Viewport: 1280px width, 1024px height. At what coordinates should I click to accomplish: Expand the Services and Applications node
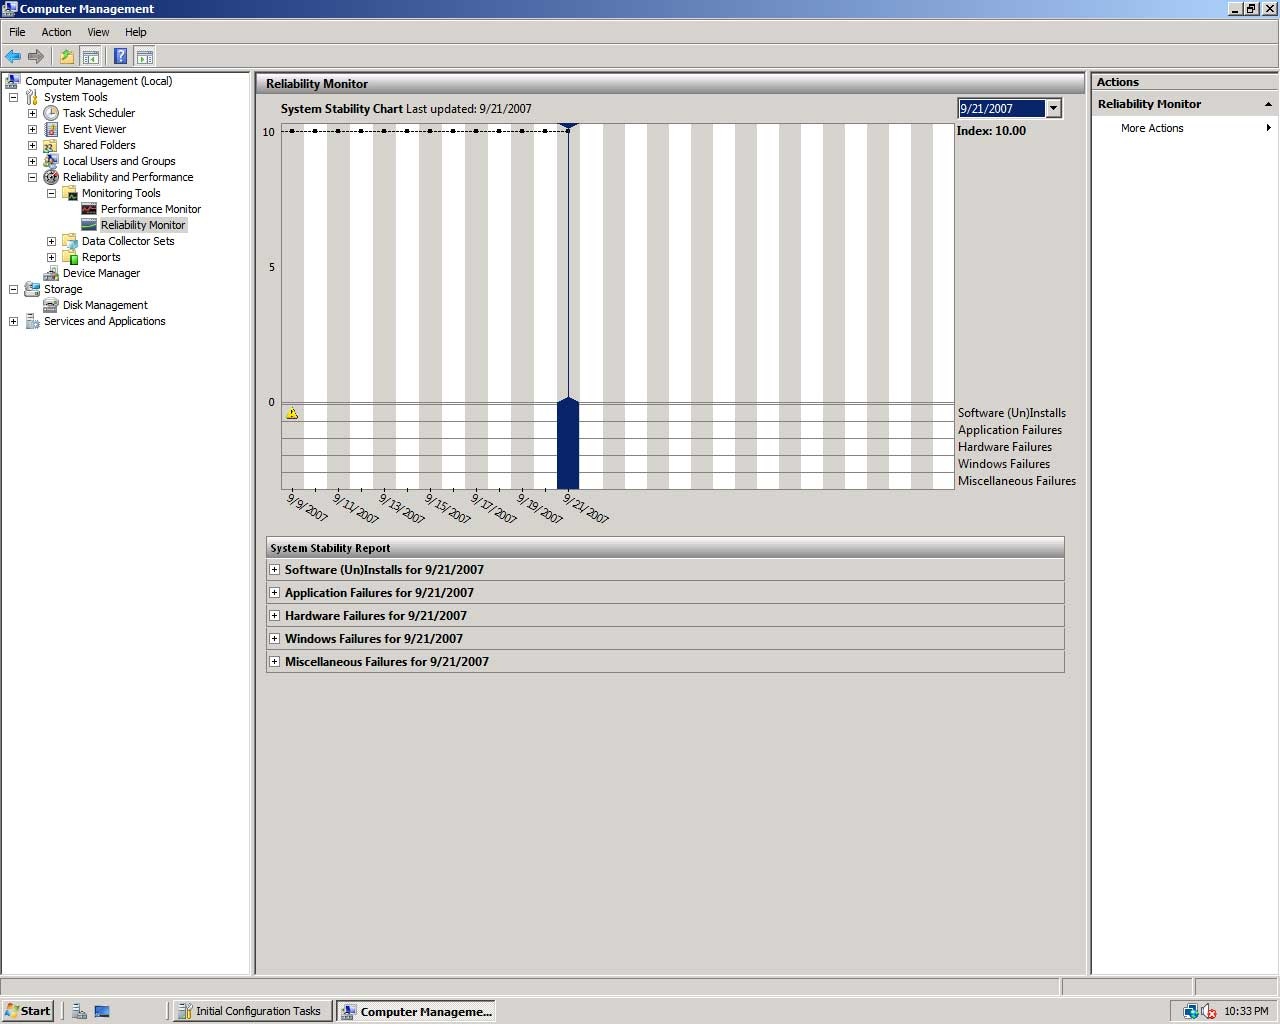pos(13,321)
